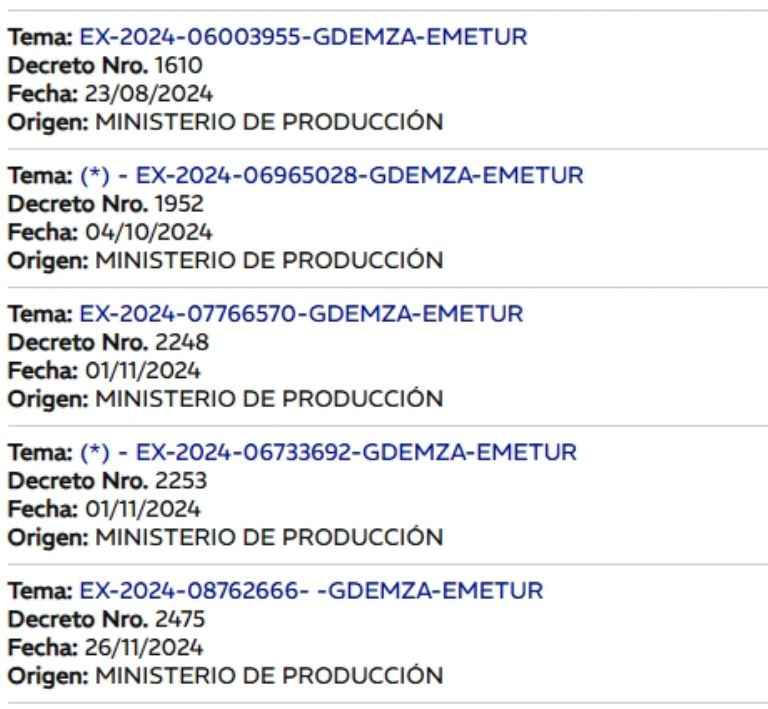Select the Fecha line under Decreto 2253
768x709 pixels.
click(104, 508)
